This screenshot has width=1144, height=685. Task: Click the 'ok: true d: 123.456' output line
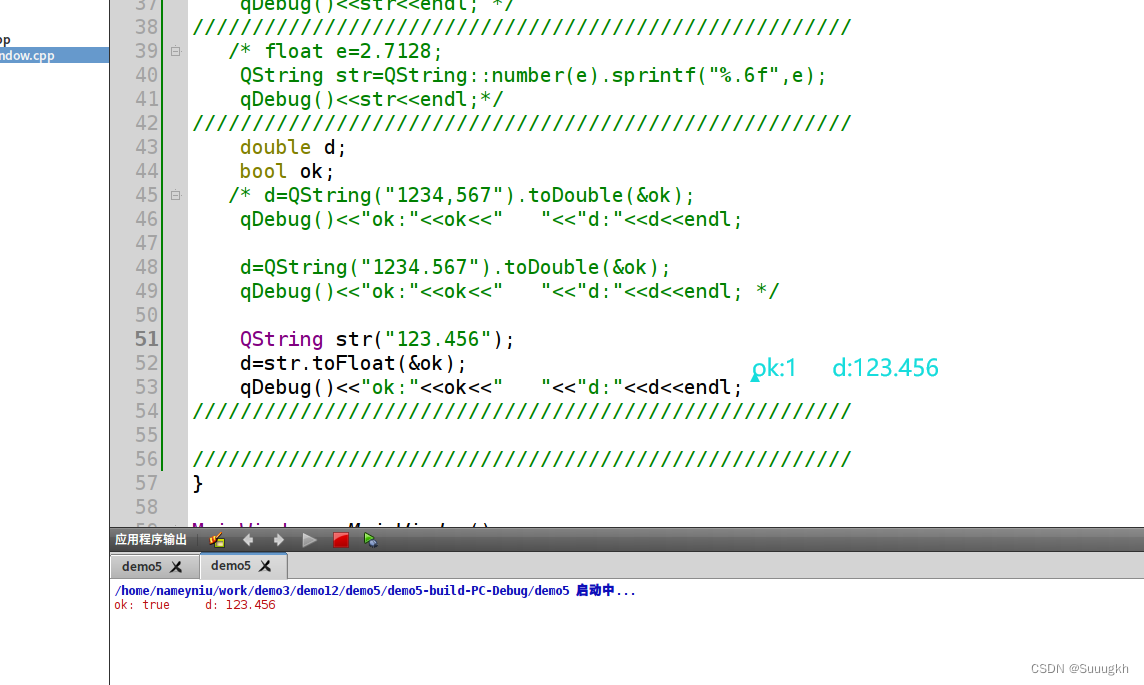(195, 605)
